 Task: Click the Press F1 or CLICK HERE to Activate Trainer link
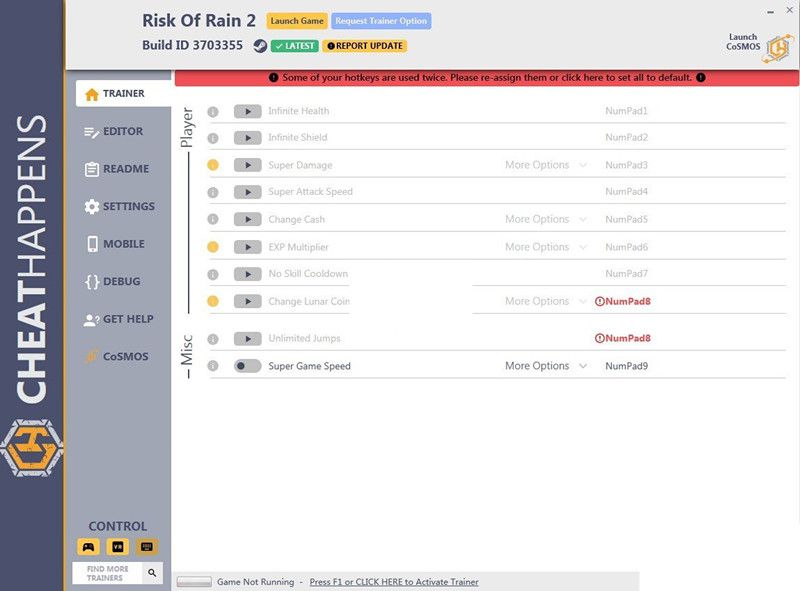point(394,582)
